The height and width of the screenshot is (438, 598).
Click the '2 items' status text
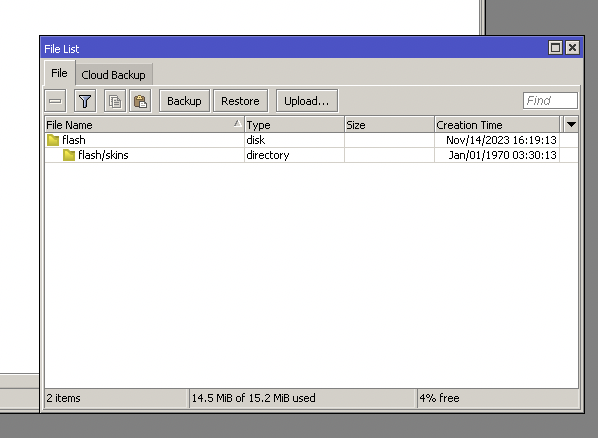point(63,398)
